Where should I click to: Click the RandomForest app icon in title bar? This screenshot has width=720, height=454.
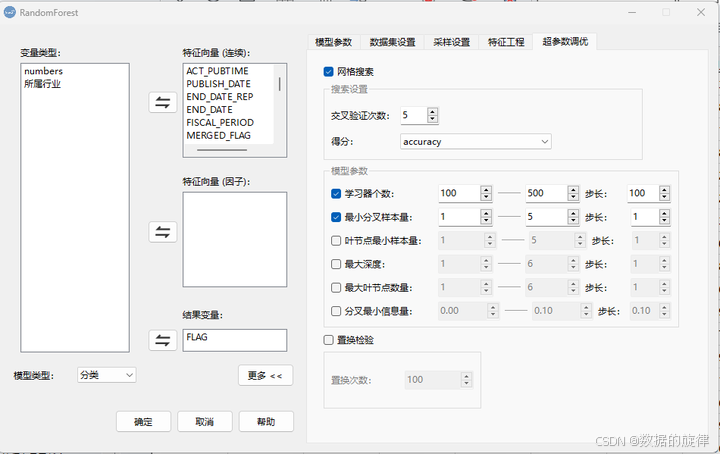pos(10,12)
